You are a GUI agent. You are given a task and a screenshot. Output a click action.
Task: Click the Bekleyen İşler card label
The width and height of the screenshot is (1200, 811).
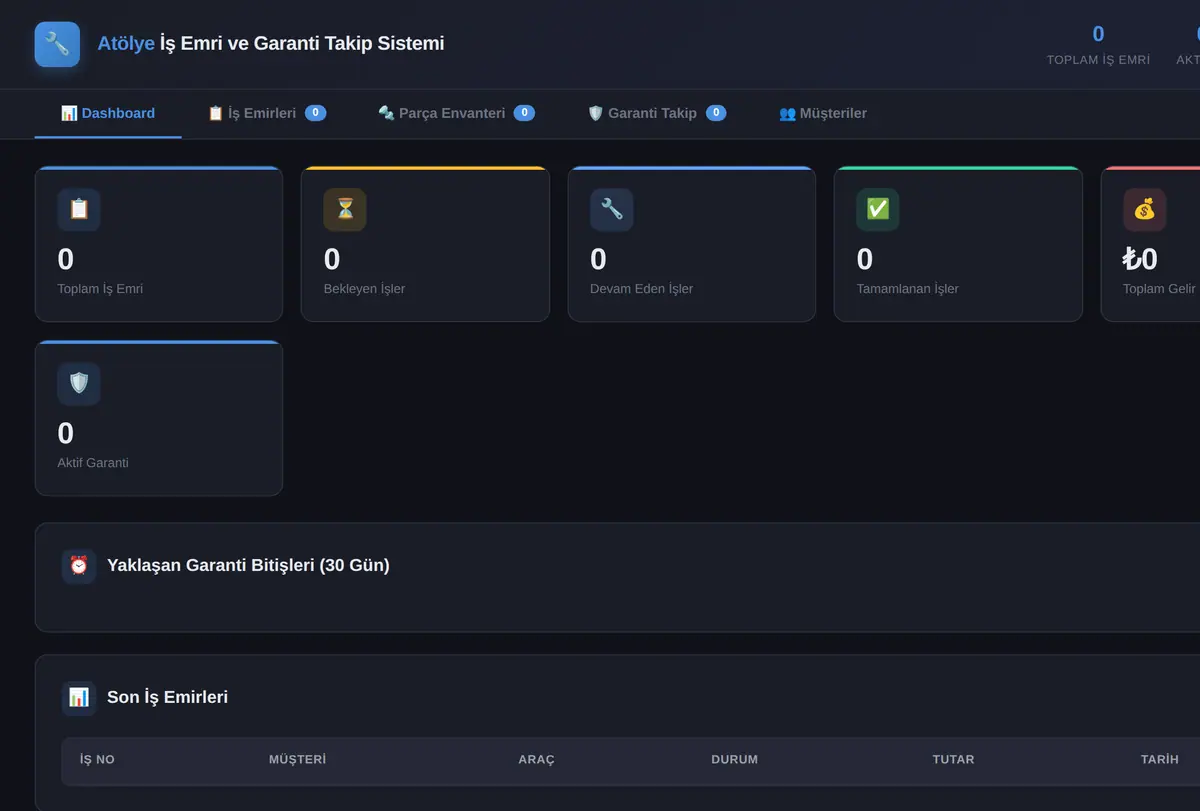(x=364, y=289)
